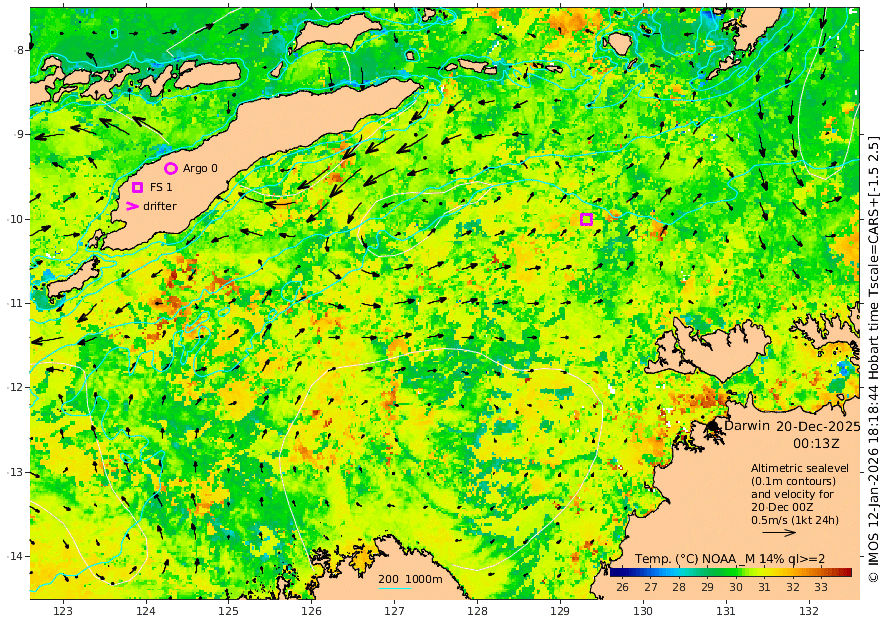Click the cyan depth contour sample line
880x630 pixels.
[x=395, y=588]
